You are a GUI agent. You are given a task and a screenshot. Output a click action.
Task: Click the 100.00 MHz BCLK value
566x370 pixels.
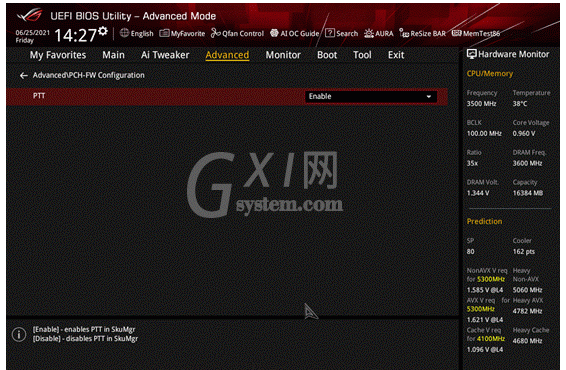[x=484, y=134]
